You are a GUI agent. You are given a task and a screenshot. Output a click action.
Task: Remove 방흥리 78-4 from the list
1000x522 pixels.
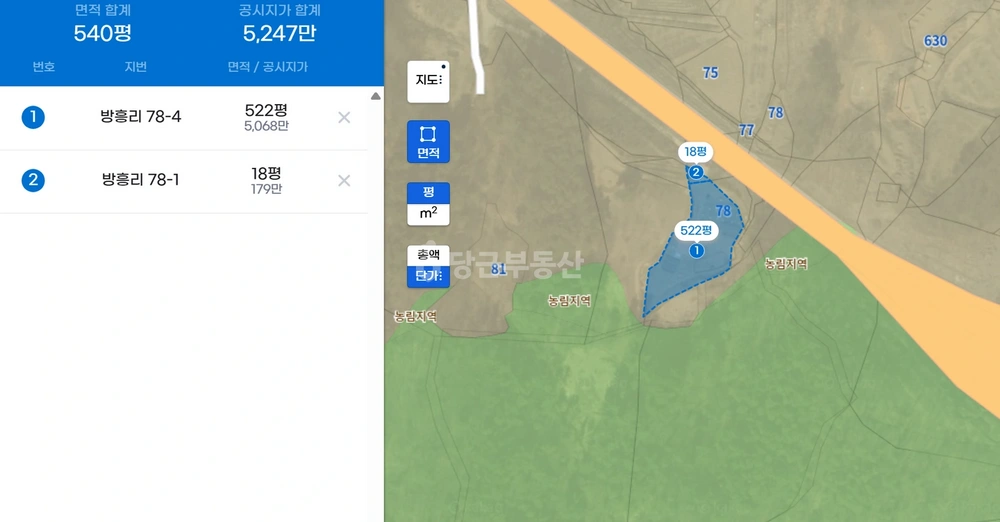[x=344, y=117]
